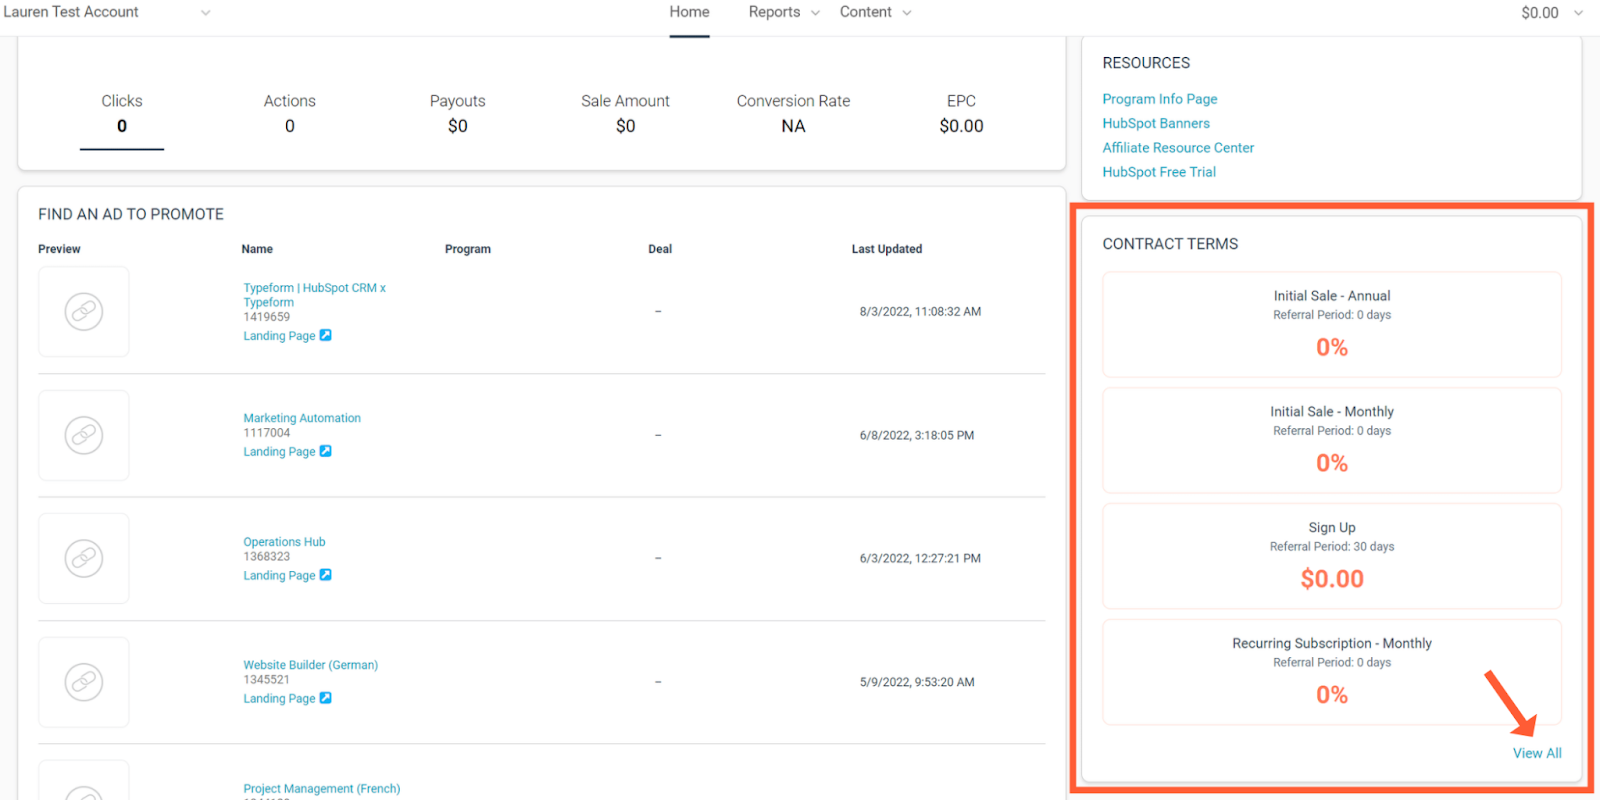Image resolution: width=1600 pixels, height=800 pixels.
Task: Click ad ID 1345521
Action: [x=266, y=680]
